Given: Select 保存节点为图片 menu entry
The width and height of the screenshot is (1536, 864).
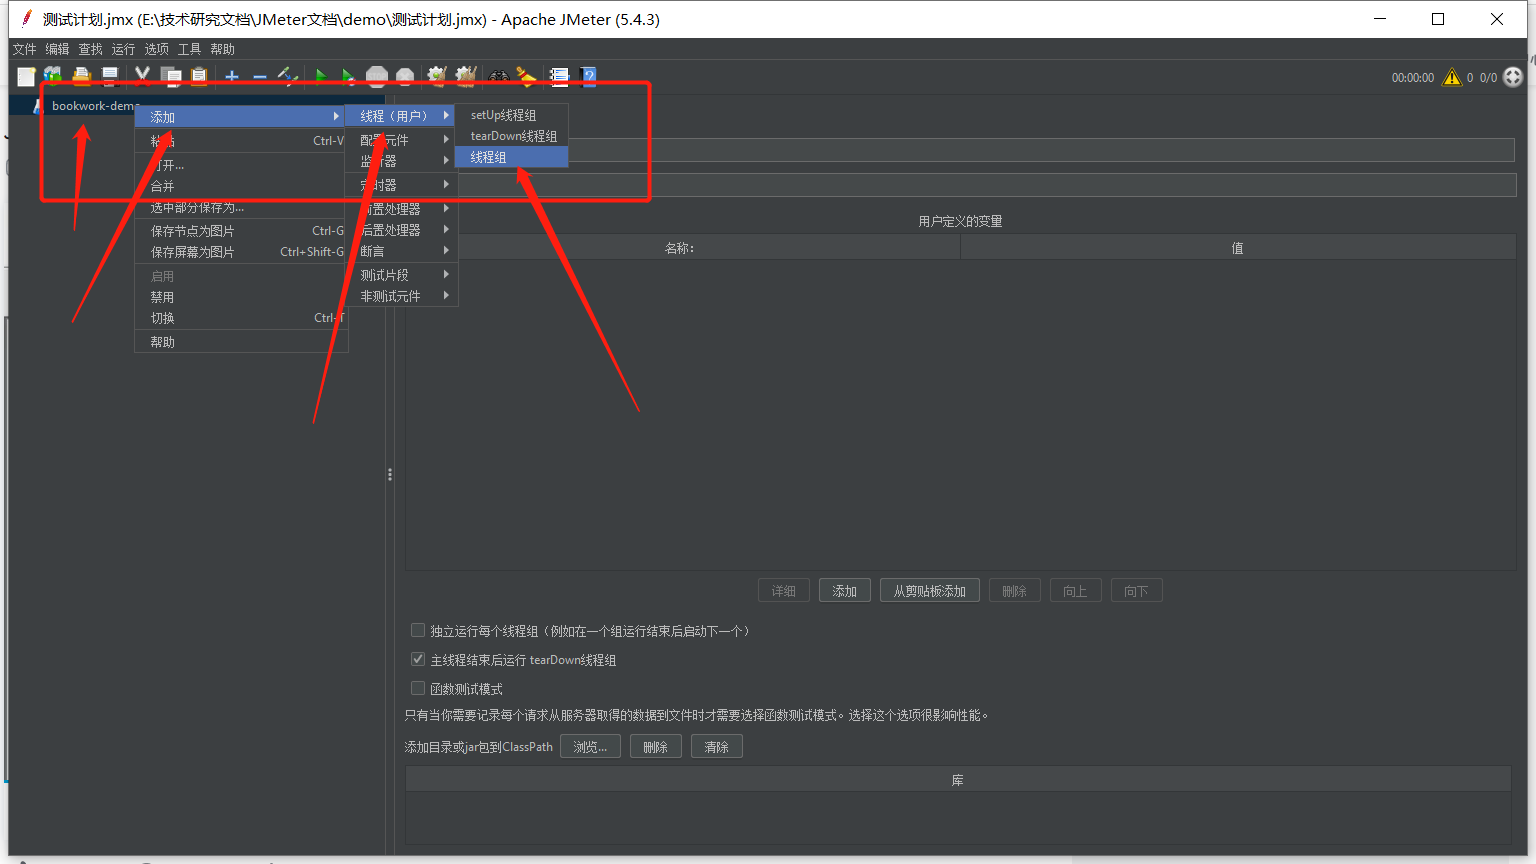Looking at the screenshot, I should point(241,231).
